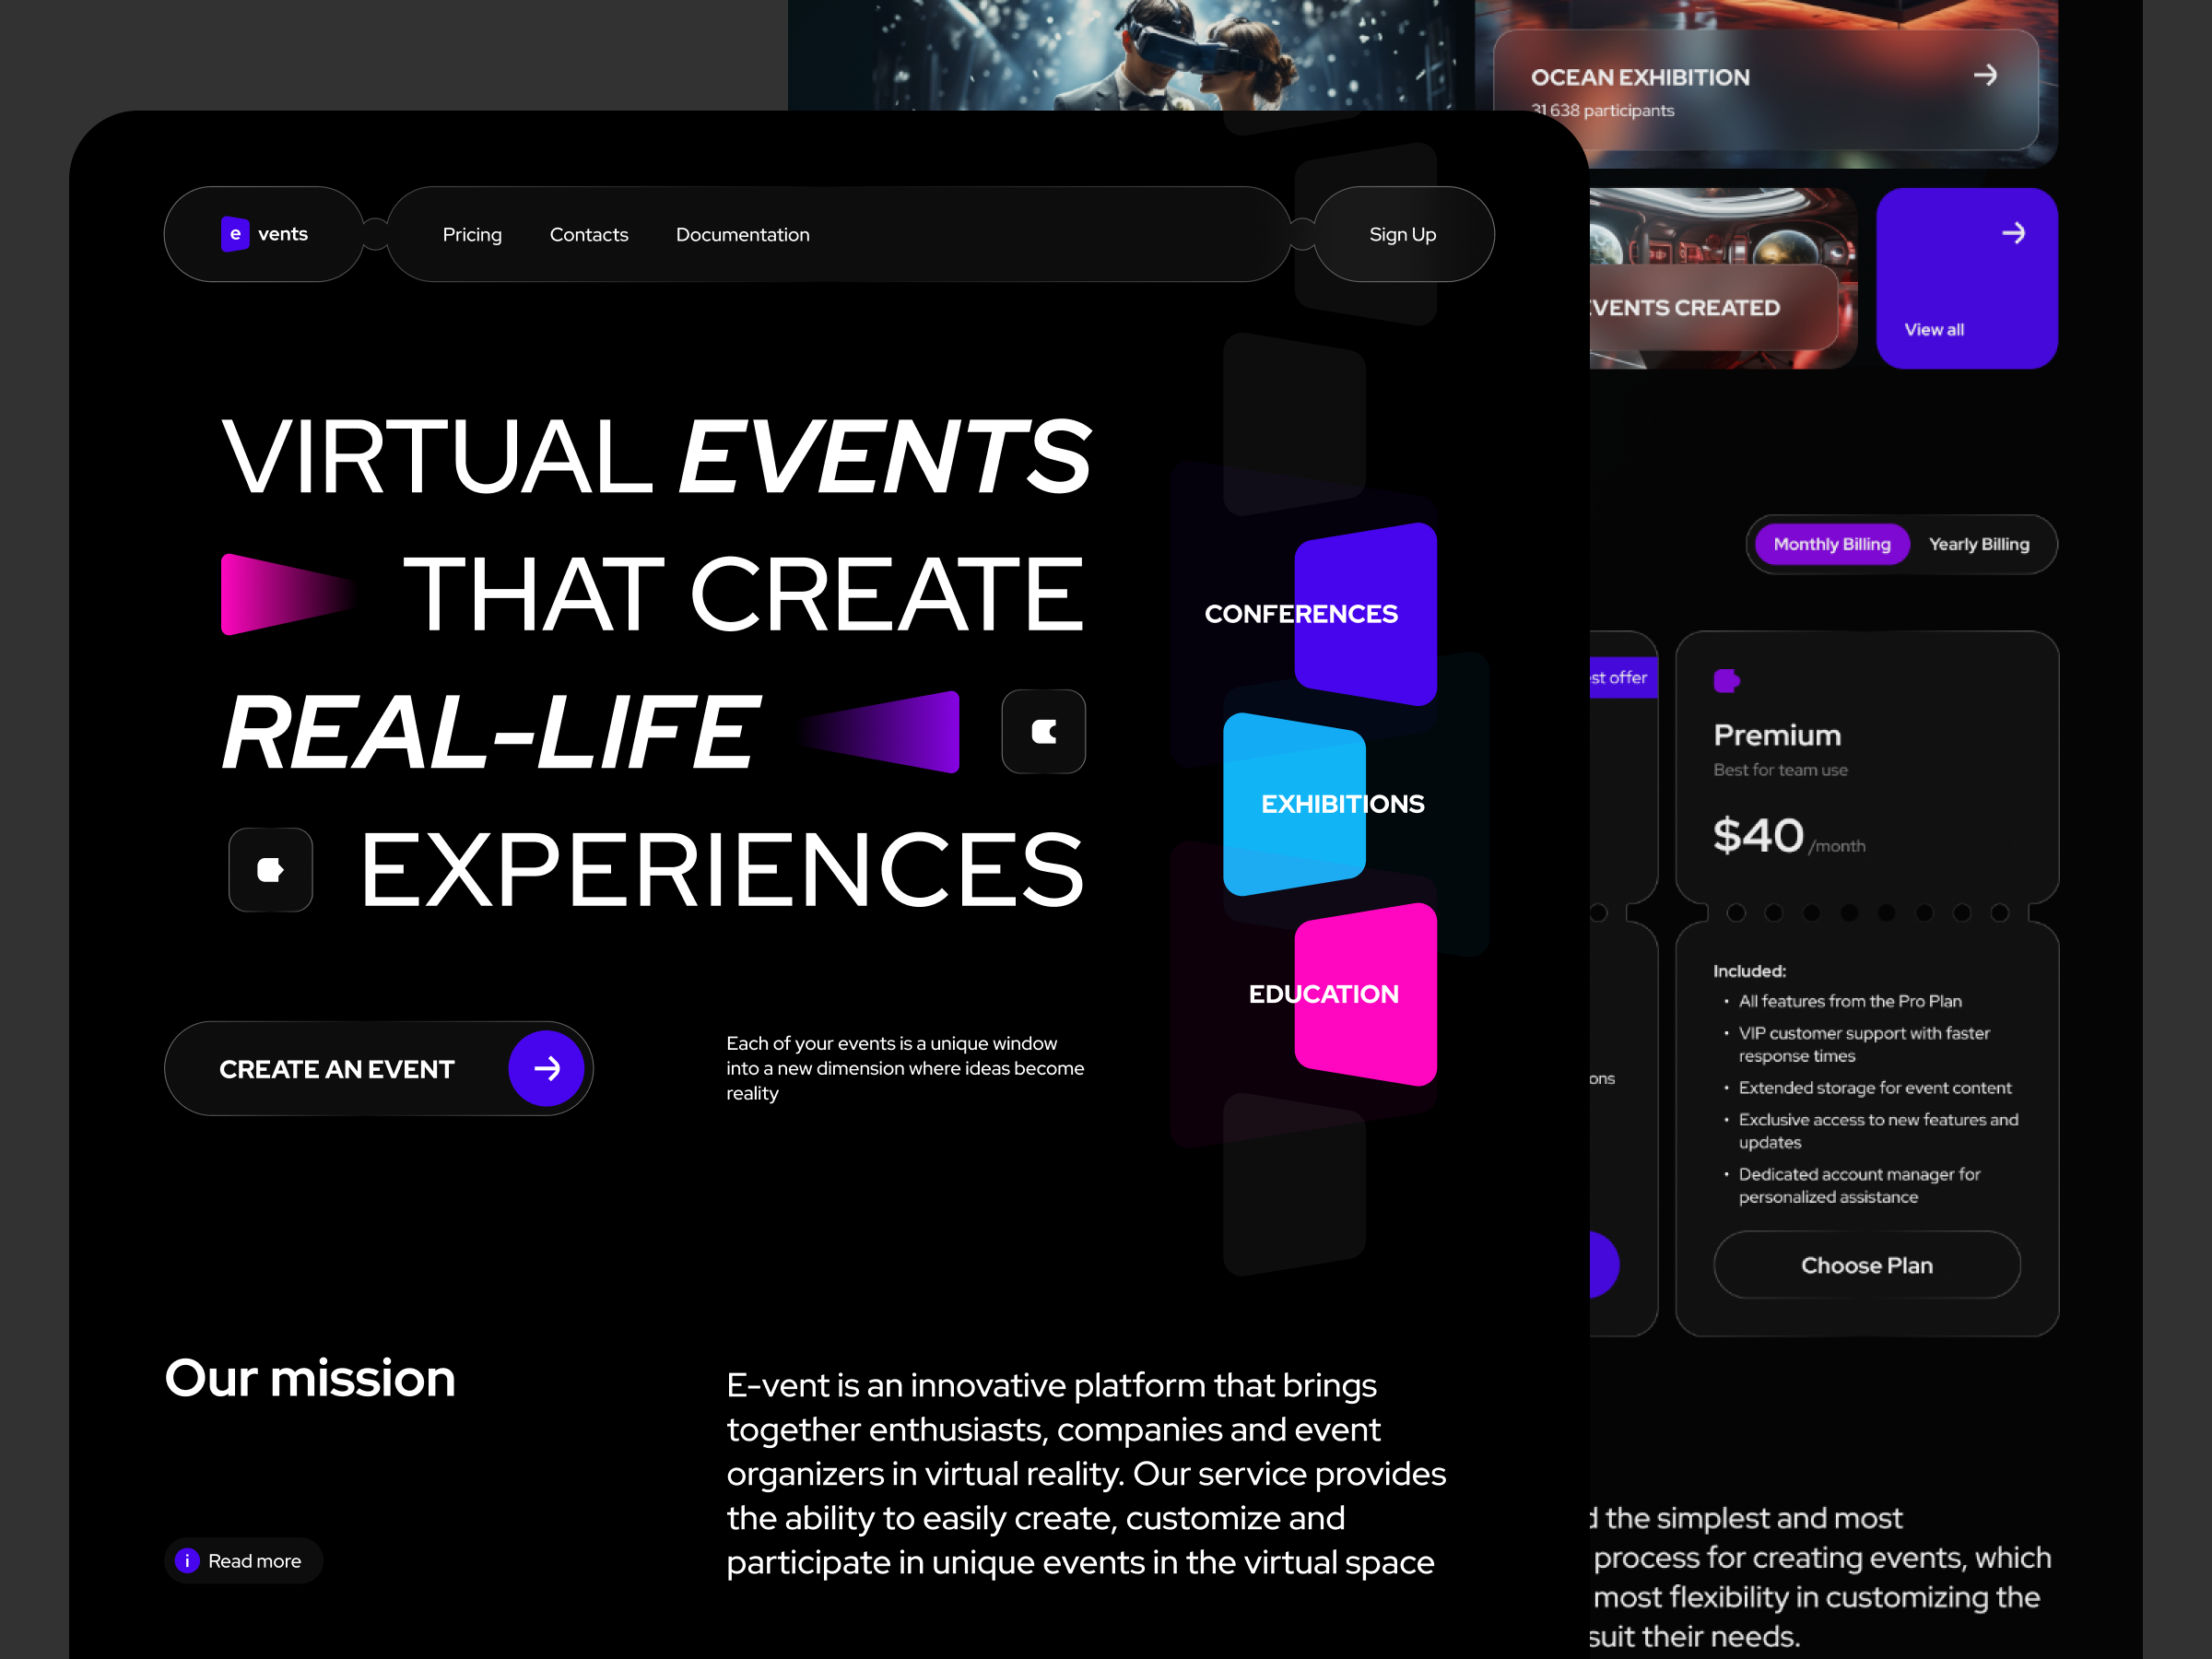Open the Documentation page
Image resolution: width=2212 pixels, height=1659 pixels.
(742, 233)
